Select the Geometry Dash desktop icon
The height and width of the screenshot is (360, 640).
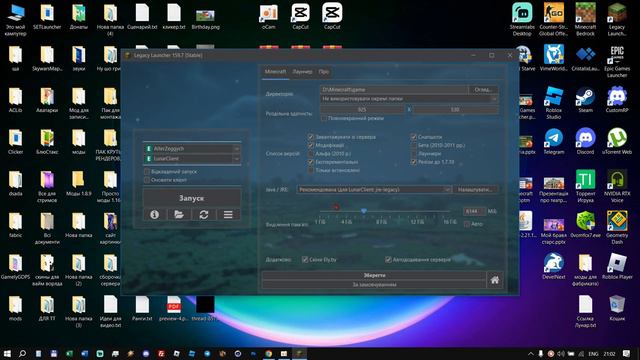[x=617, y=228]
